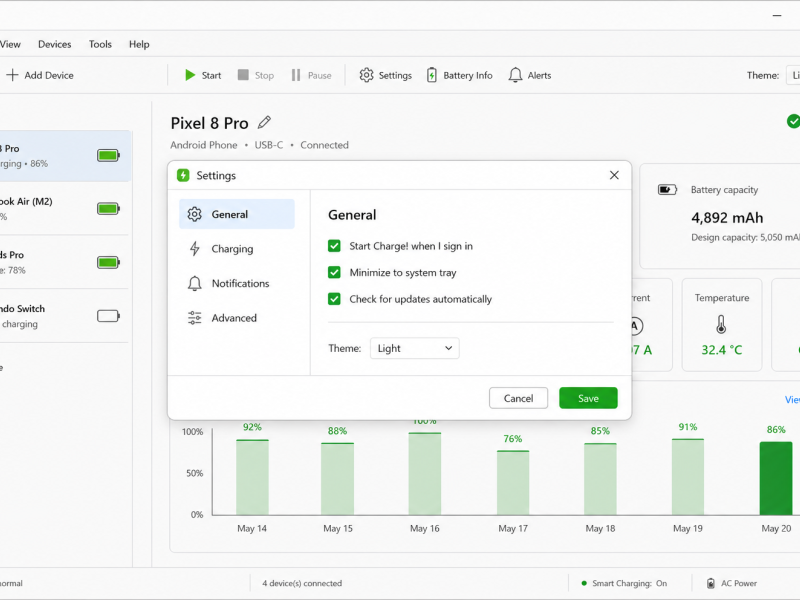Click the plus icon for Add Device
Viewport: 800px width, 600px height.
[x=12, y=76]
